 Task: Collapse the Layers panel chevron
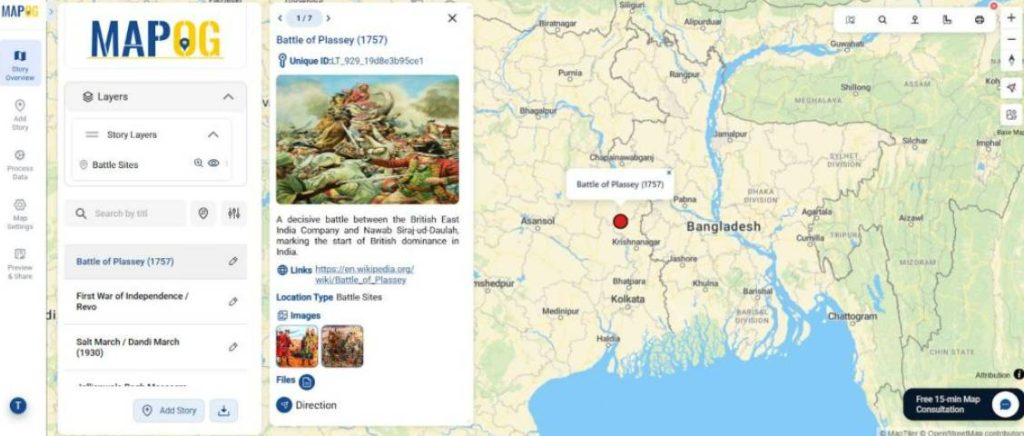pyautogui.click(x=228, y=97)
